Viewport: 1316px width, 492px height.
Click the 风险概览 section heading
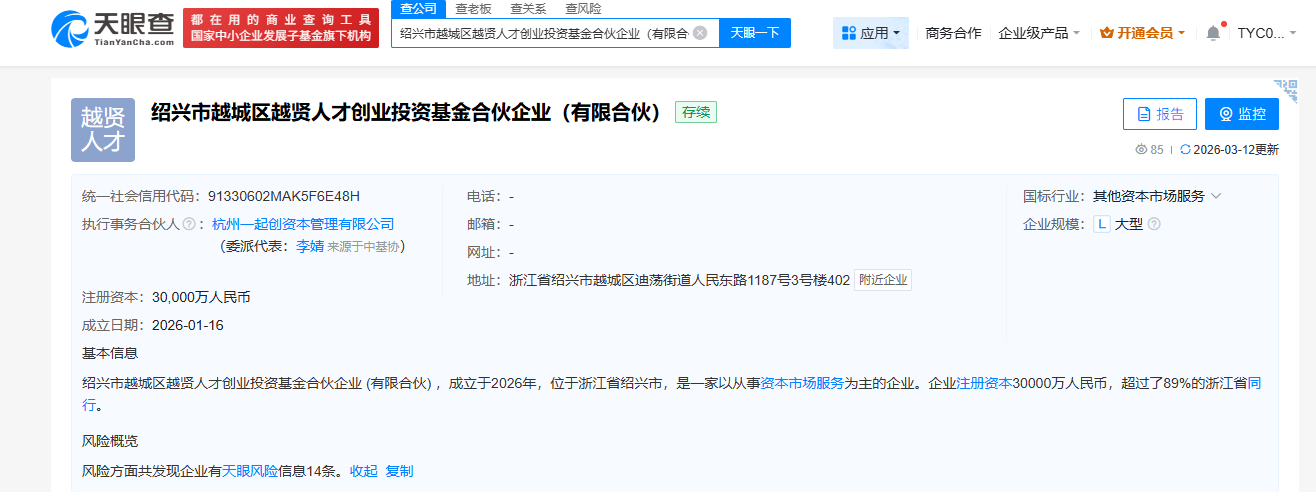click(x=110, y=441)
